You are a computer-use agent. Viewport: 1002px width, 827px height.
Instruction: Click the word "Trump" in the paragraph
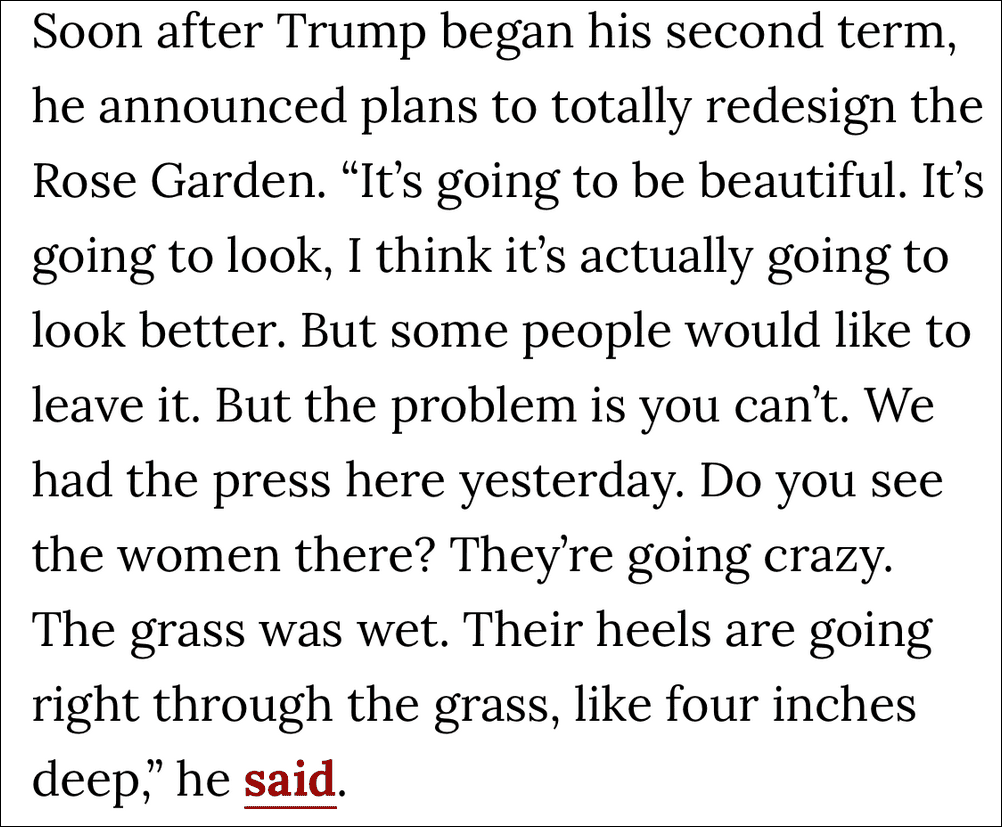[352, 33]
